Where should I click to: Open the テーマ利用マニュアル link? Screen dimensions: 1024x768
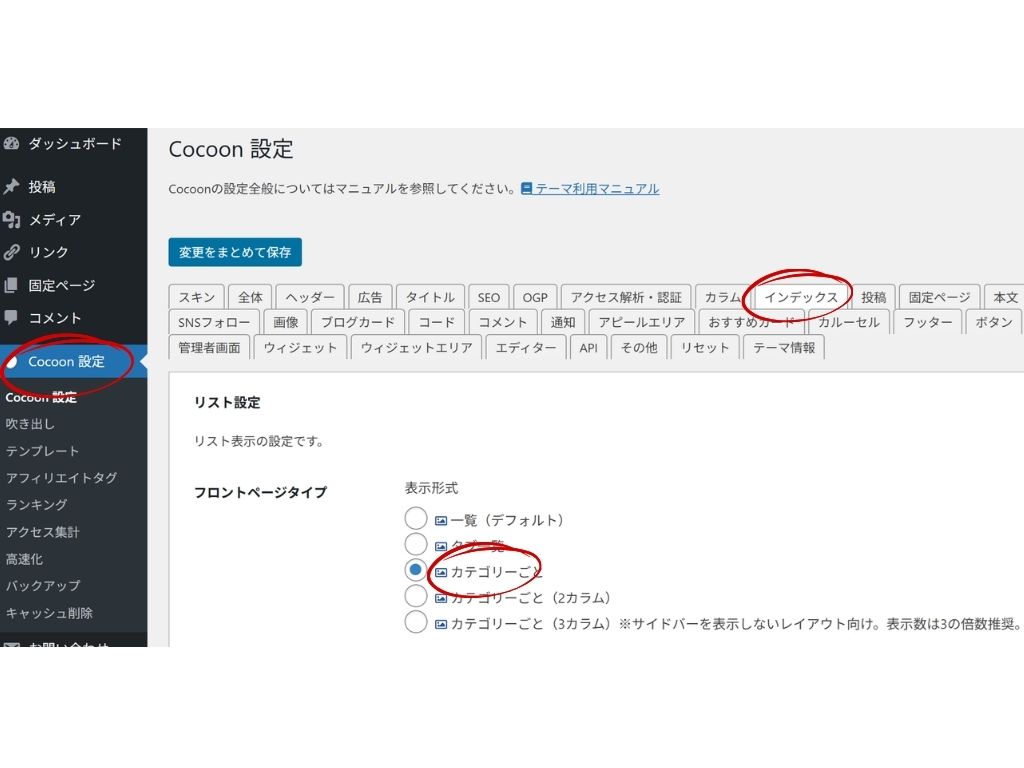coord(593,189)
